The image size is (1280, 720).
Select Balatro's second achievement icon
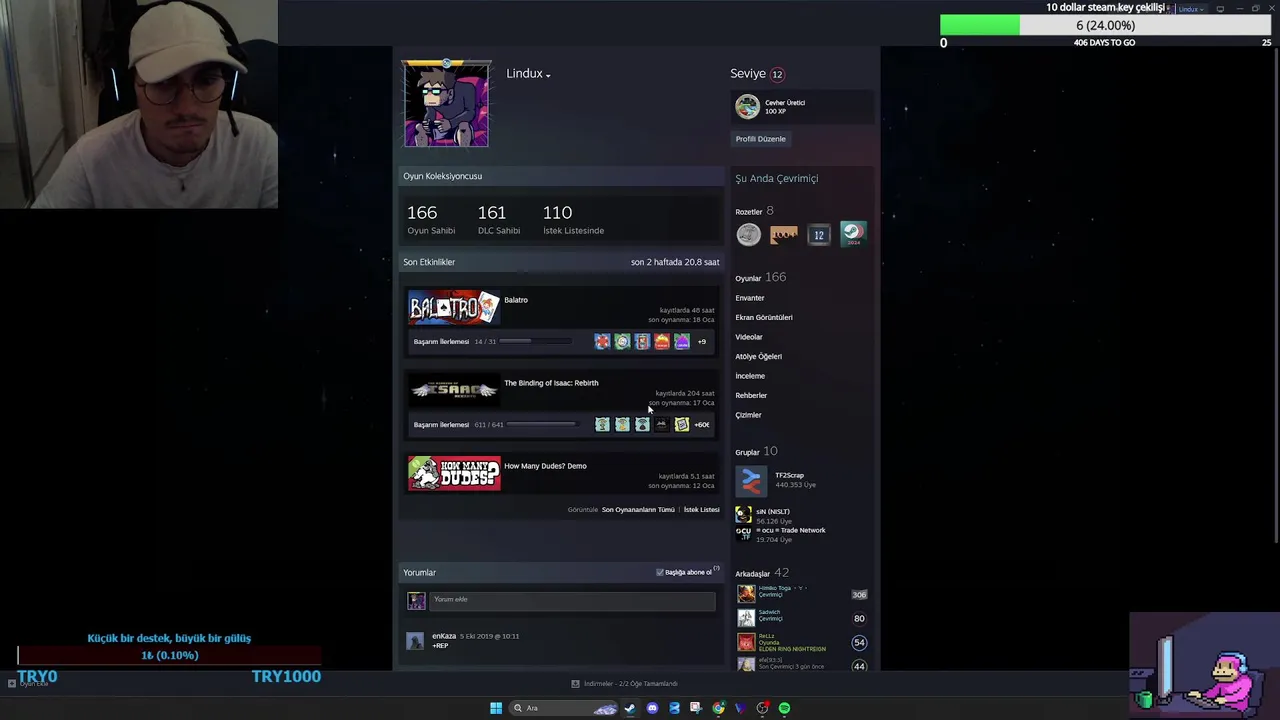coord(622,342)
